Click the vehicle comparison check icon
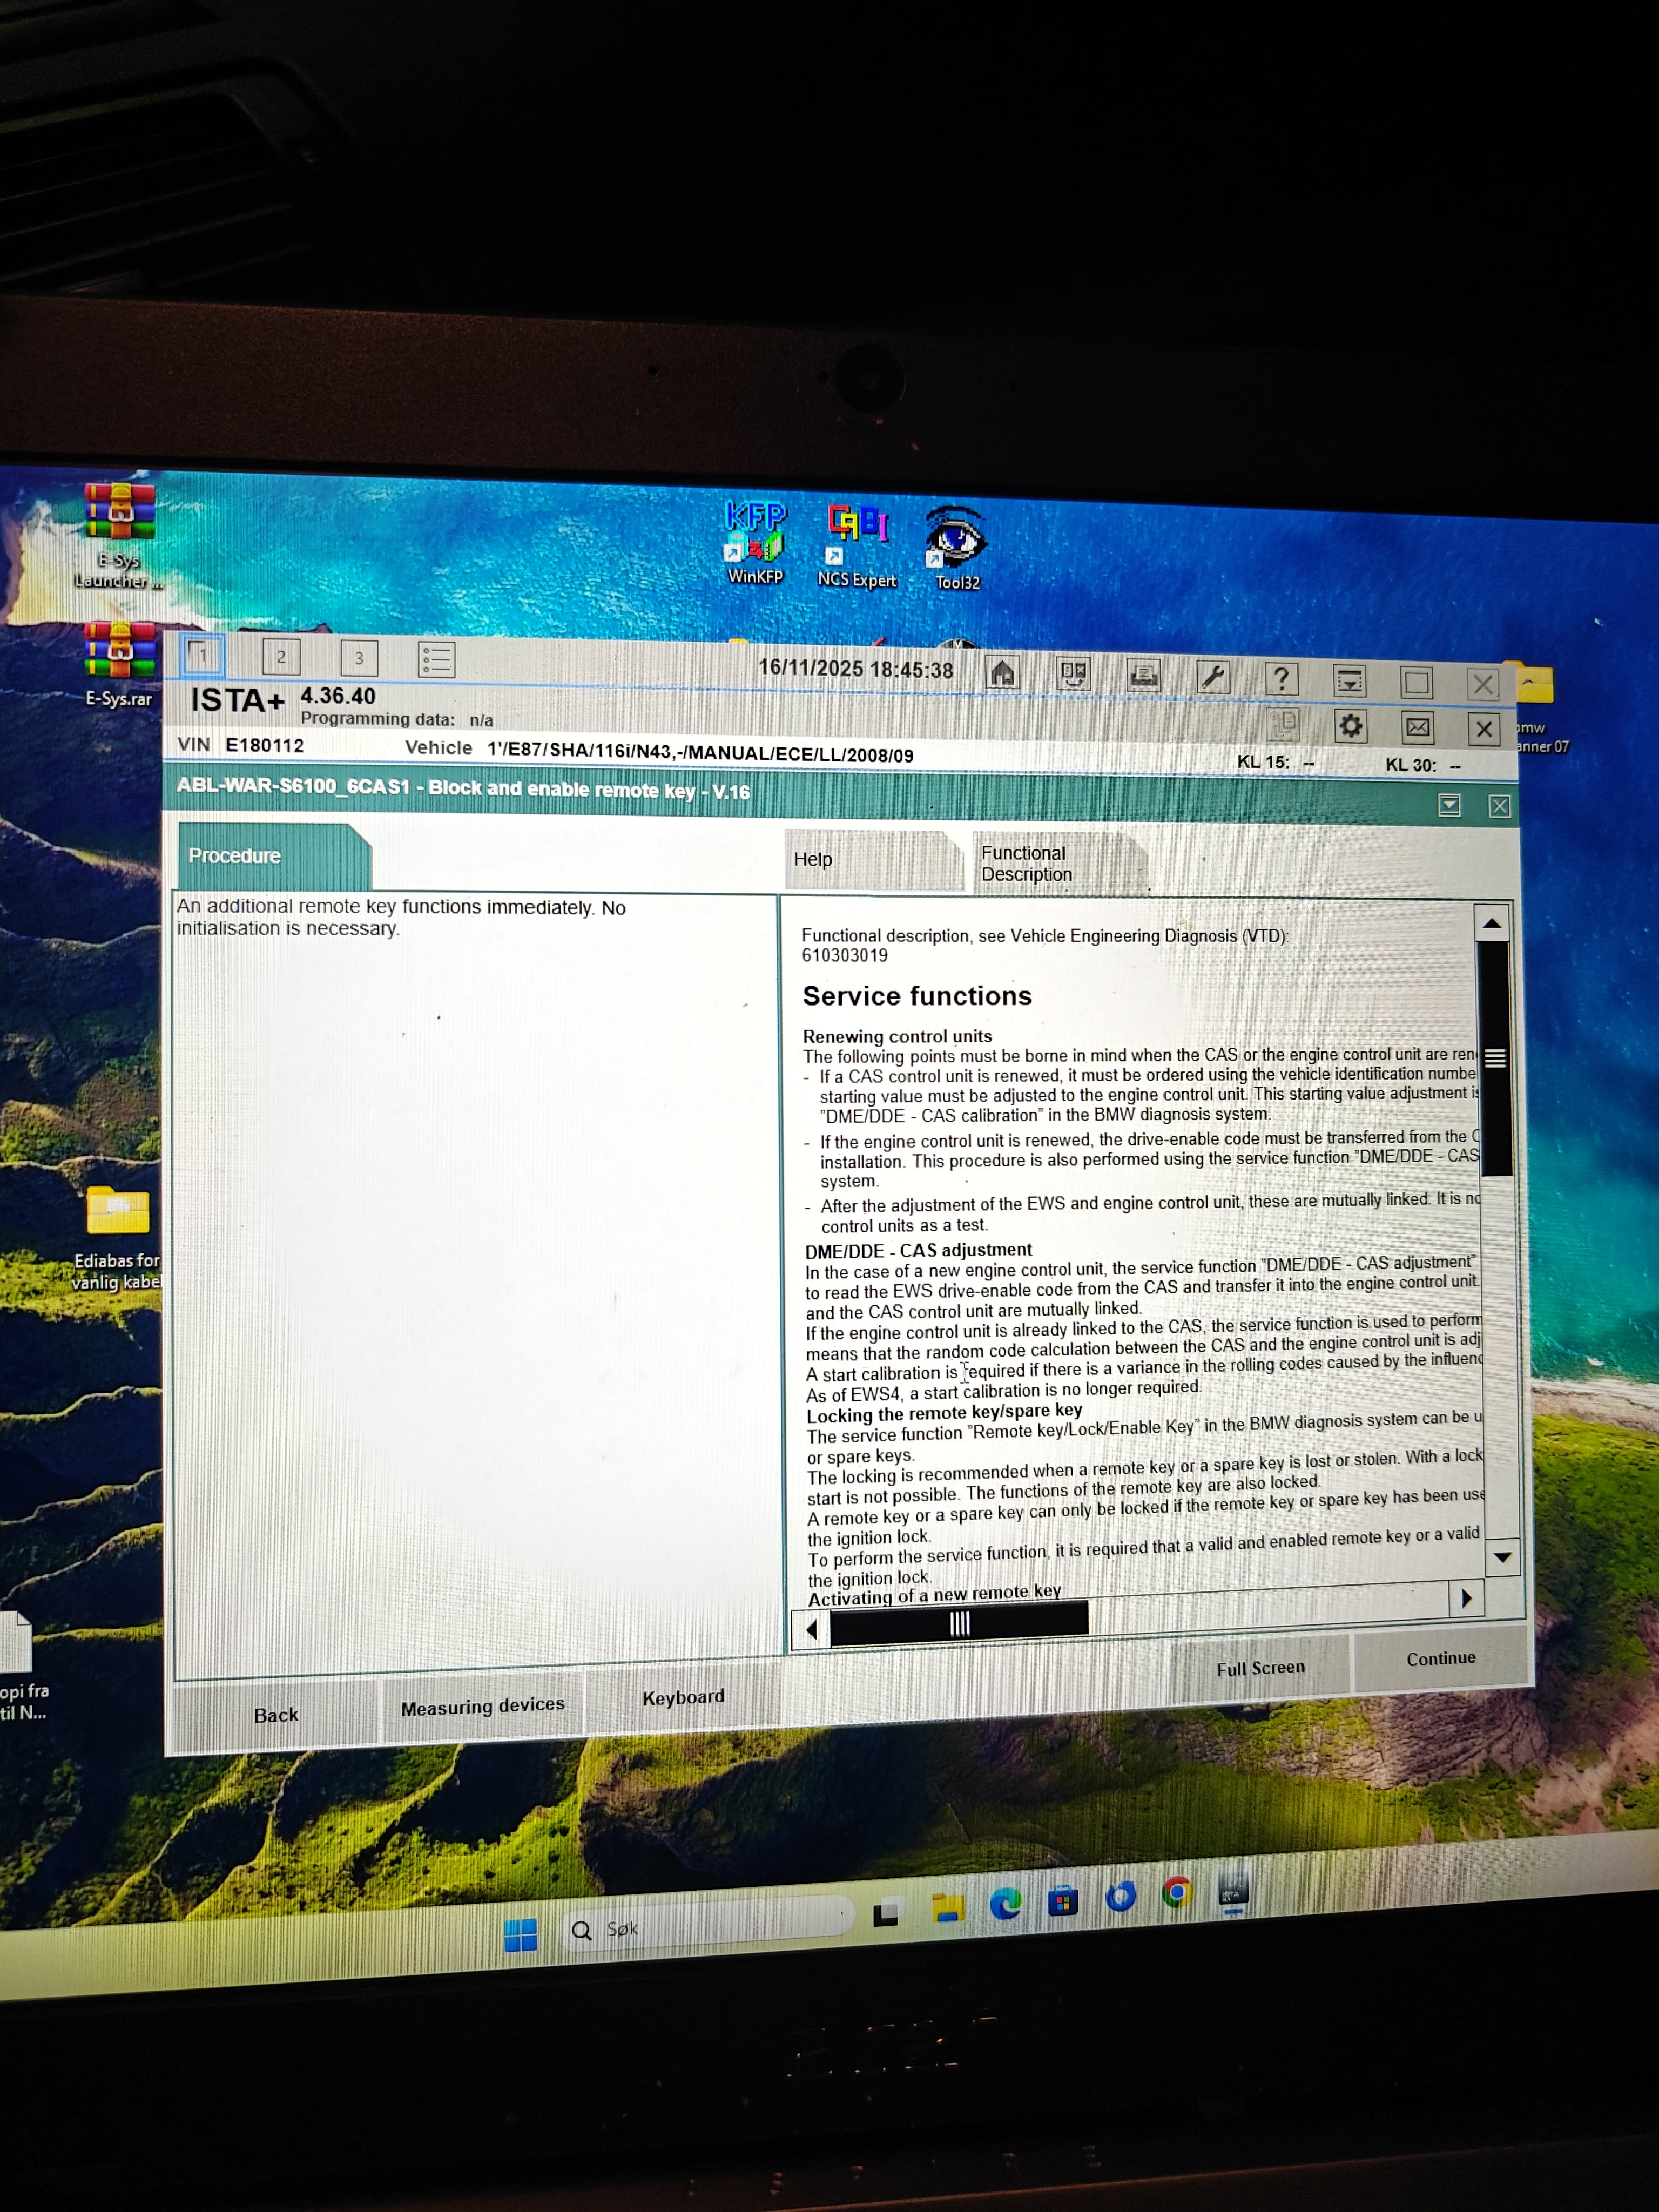Screen dimensions: 1659x2212 pyautogui.click(x=1073, y=674)
